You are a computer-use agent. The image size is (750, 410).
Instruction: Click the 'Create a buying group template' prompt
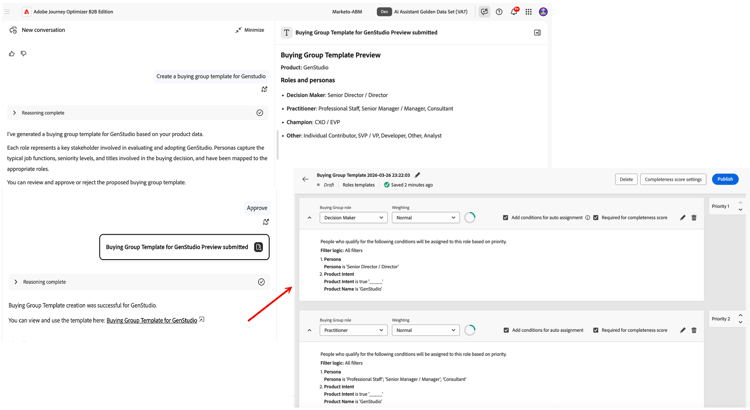point(211,76)
